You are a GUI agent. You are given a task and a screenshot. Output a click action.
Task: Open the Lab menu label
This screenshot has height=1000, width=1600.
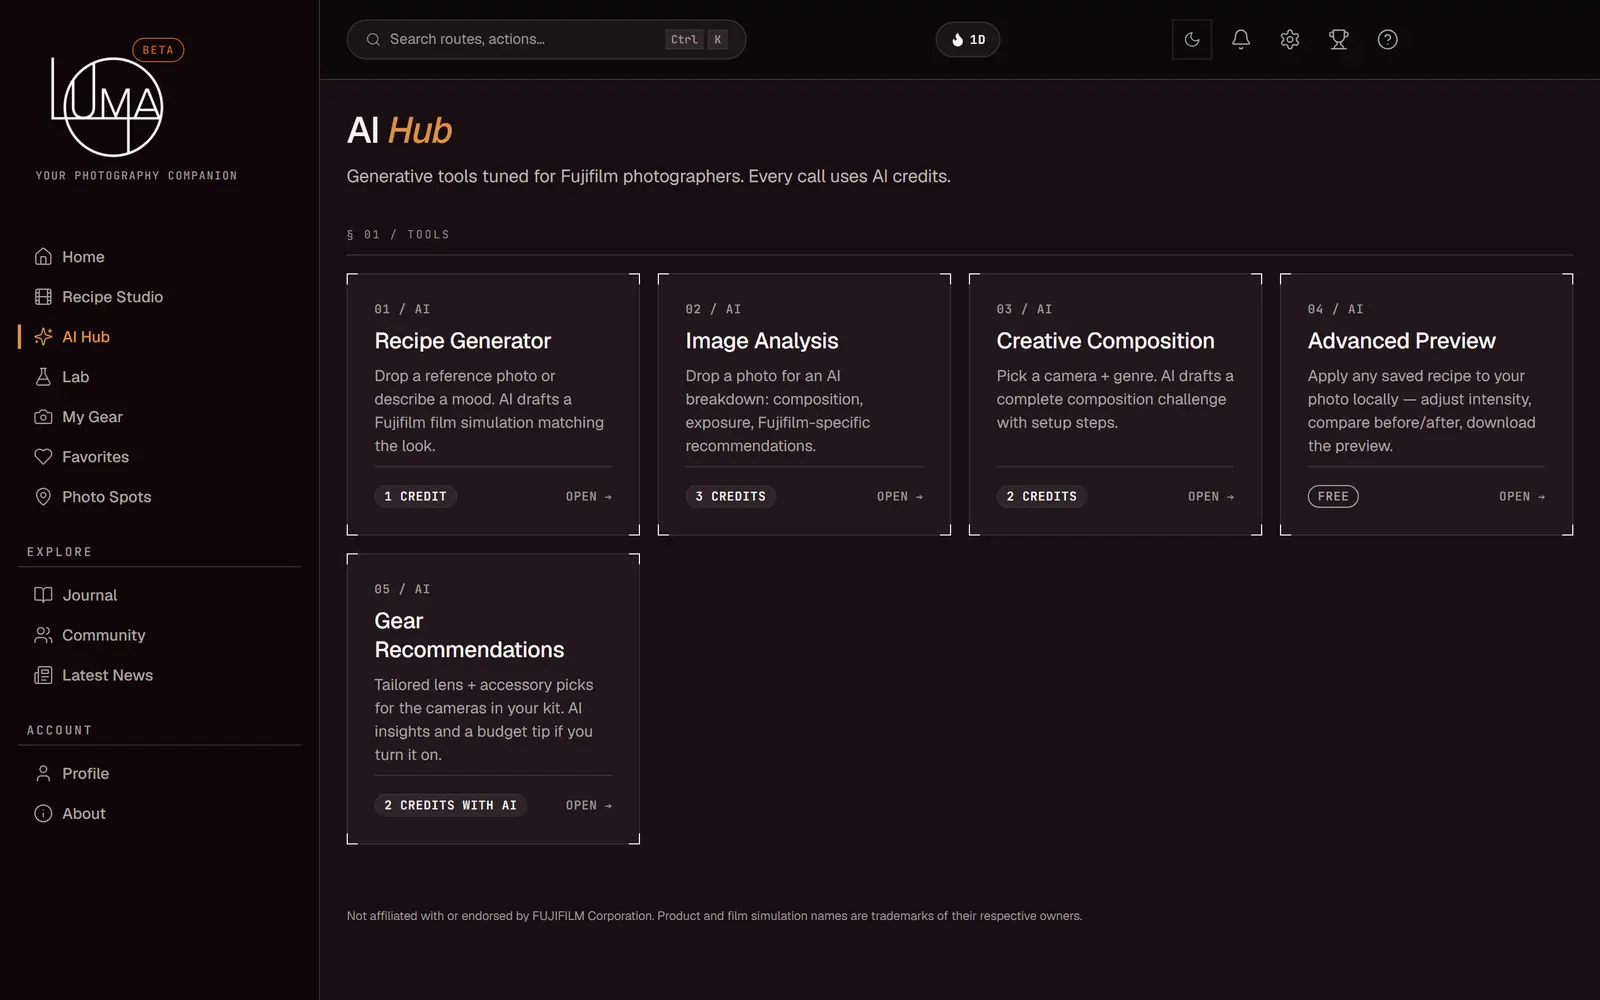point(76,377)
